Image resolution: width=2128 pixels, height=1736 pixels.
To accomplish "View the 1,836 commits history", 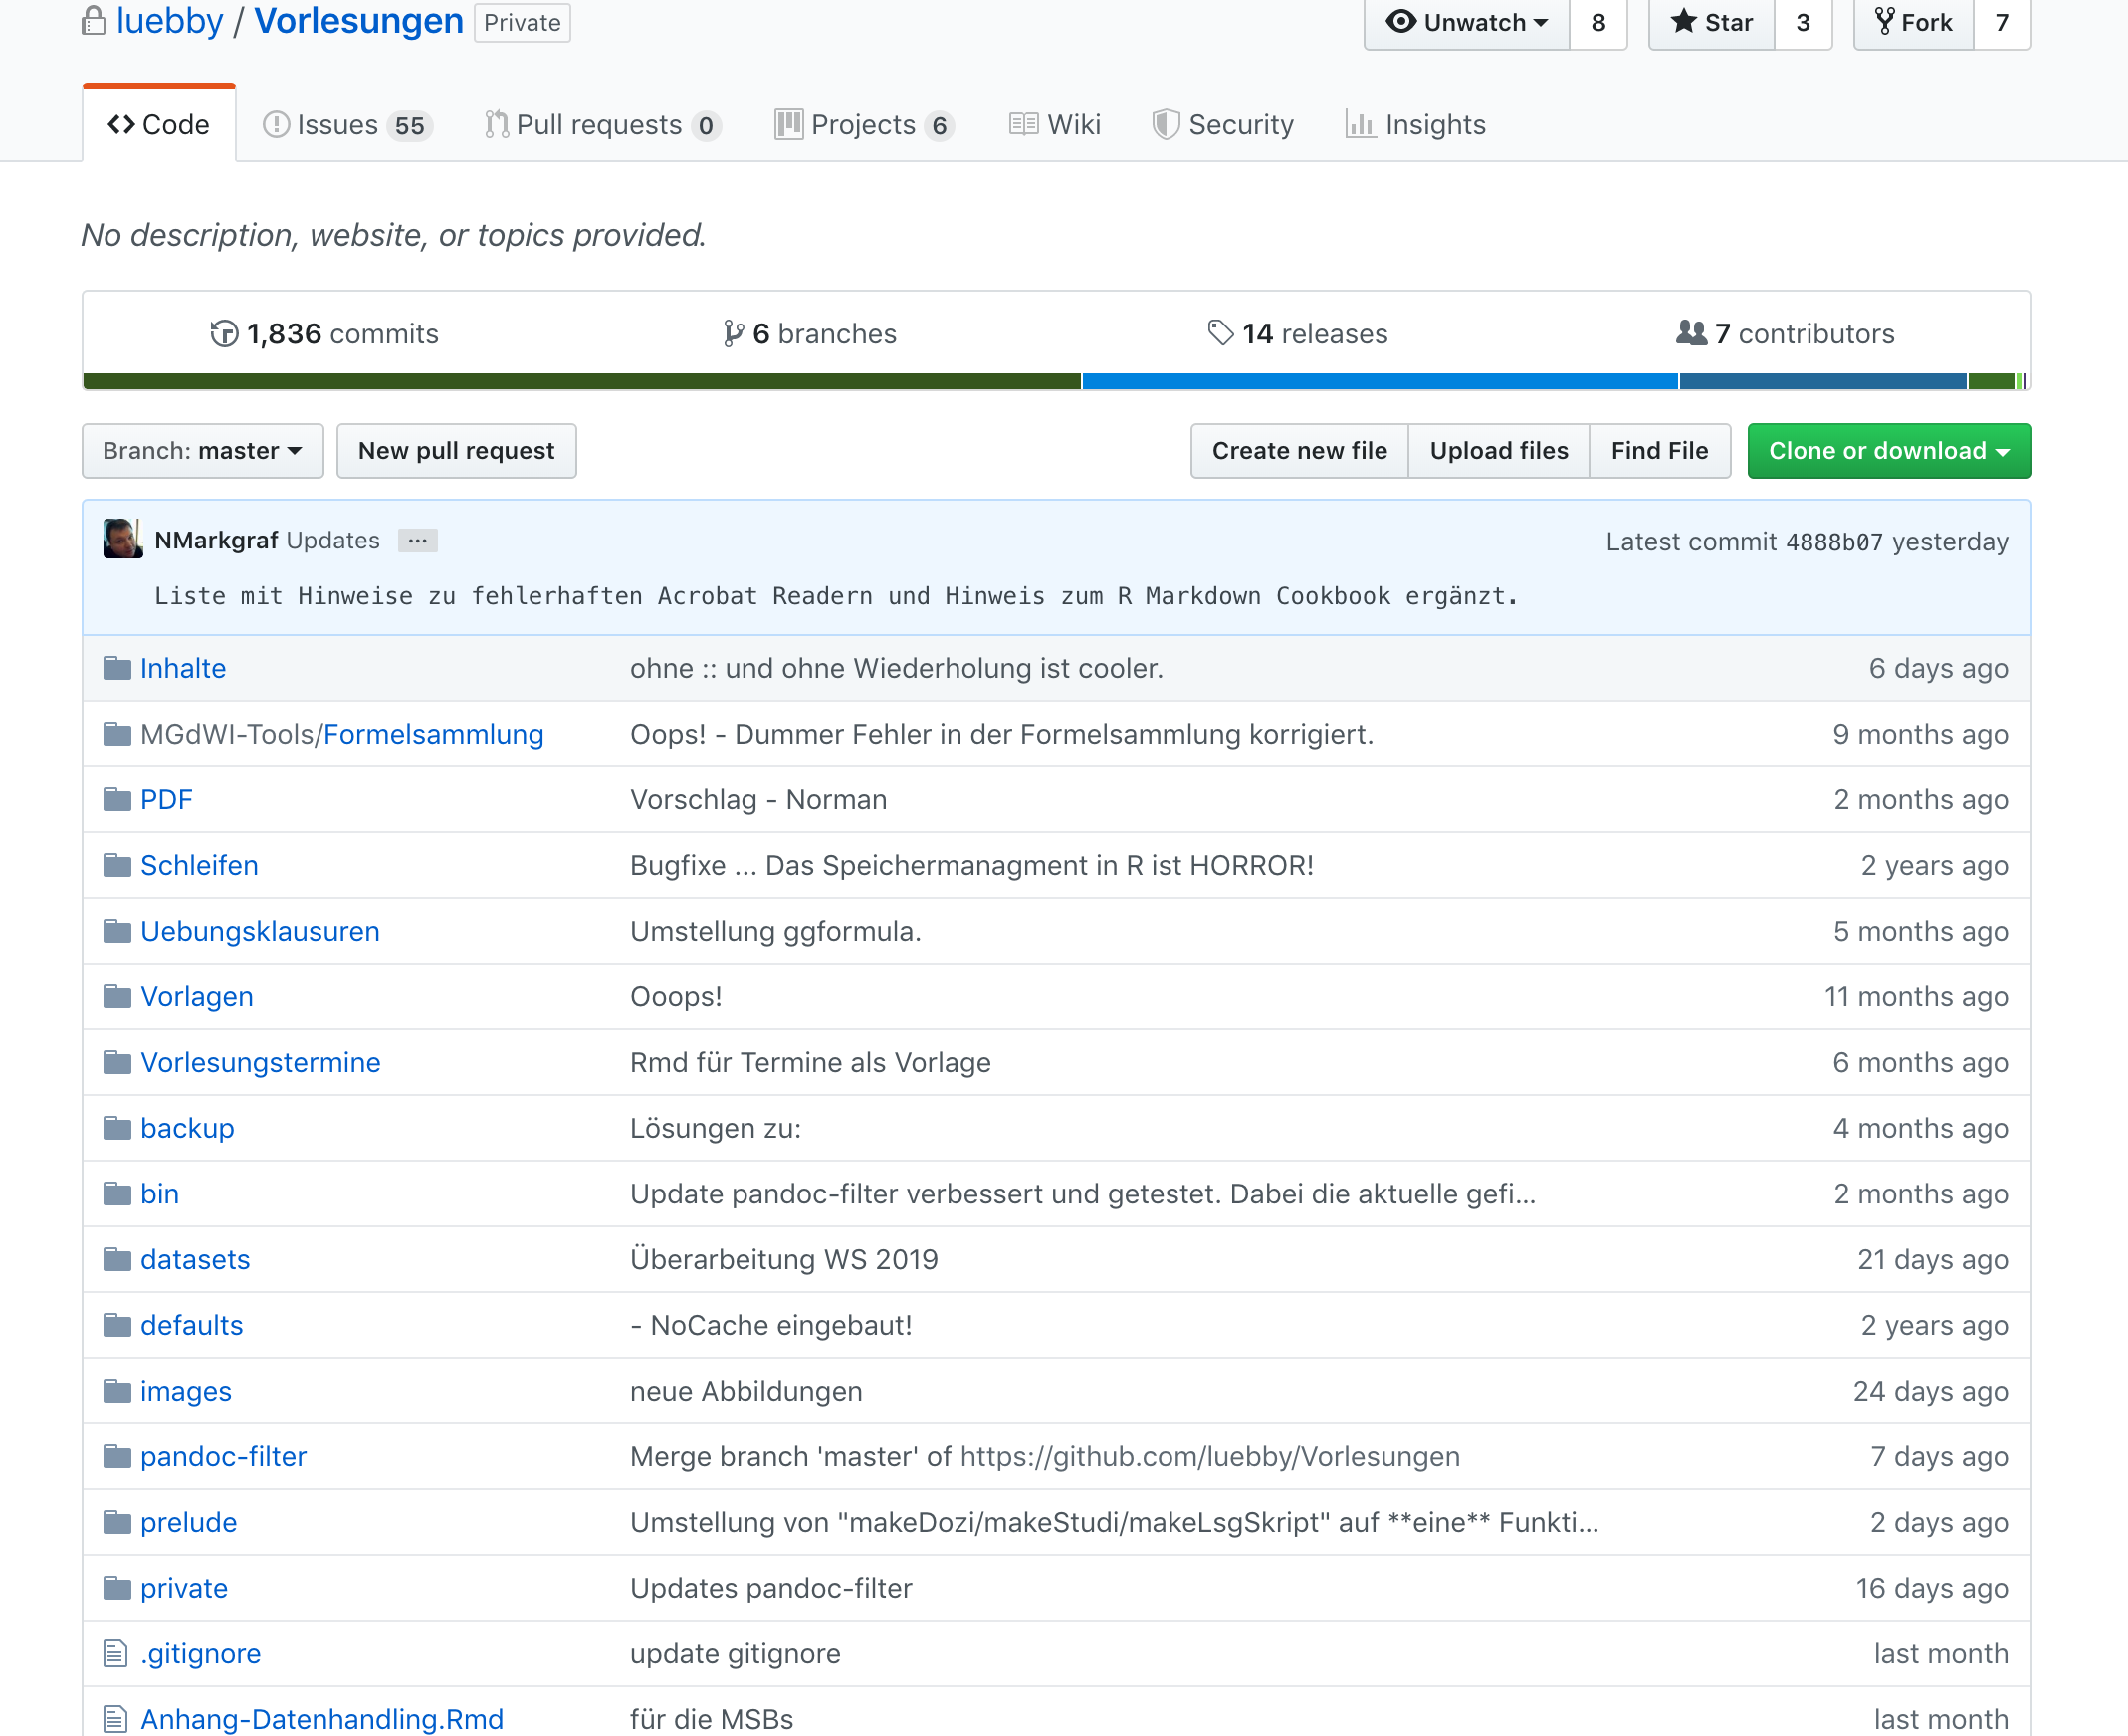I will 324,334.
